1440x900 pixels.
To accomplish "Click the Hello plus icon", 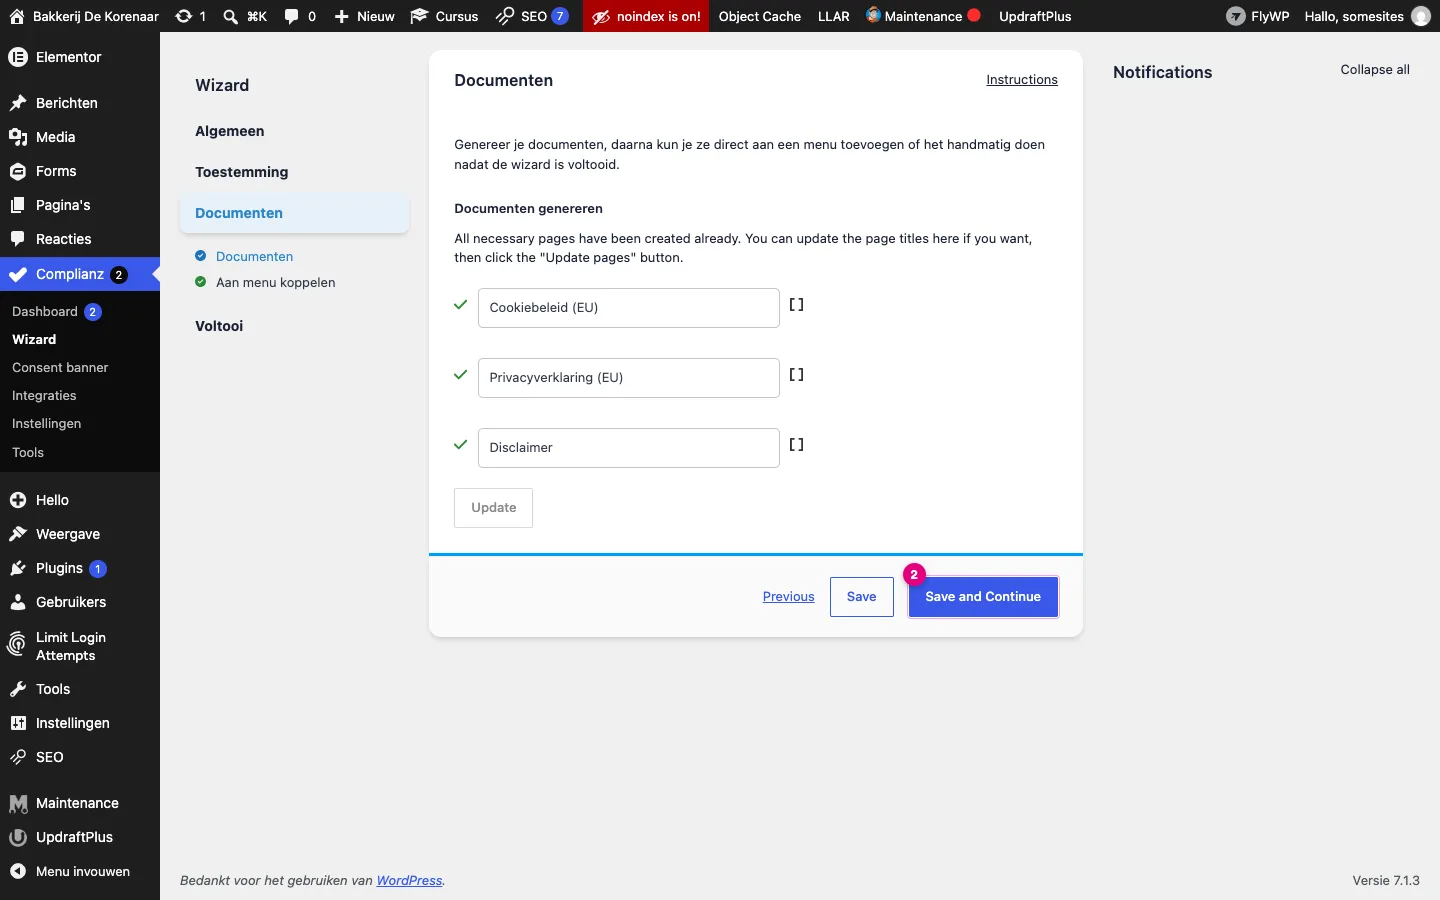I will pos(18,500).
